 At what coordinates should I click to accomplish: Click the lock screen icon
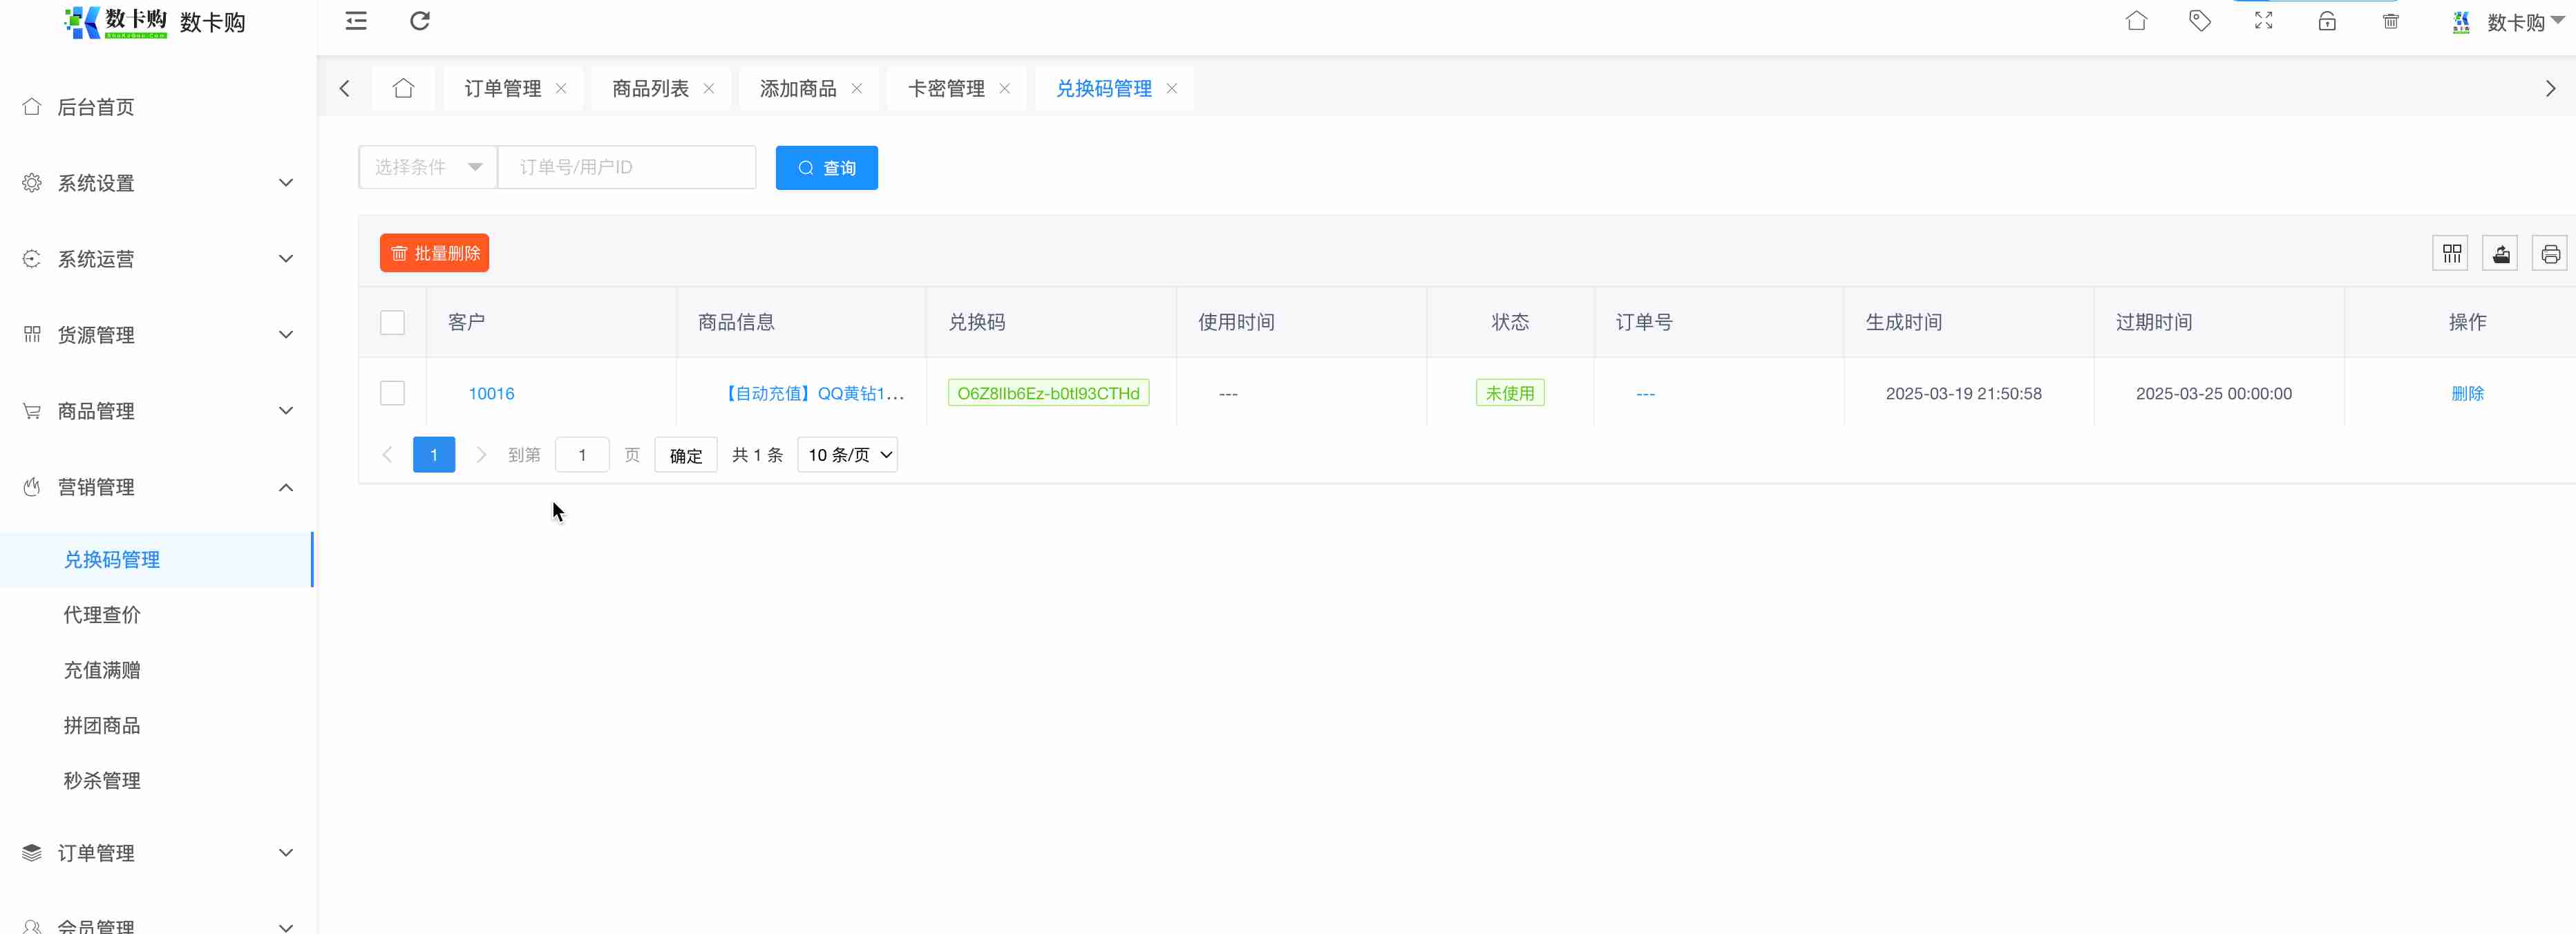2327,21
